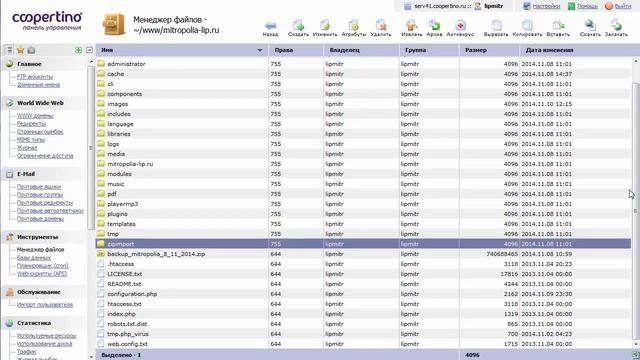640x360 pixels.
Task: Open Менеджер файлов sidebar link
Action: coord(40,249)
